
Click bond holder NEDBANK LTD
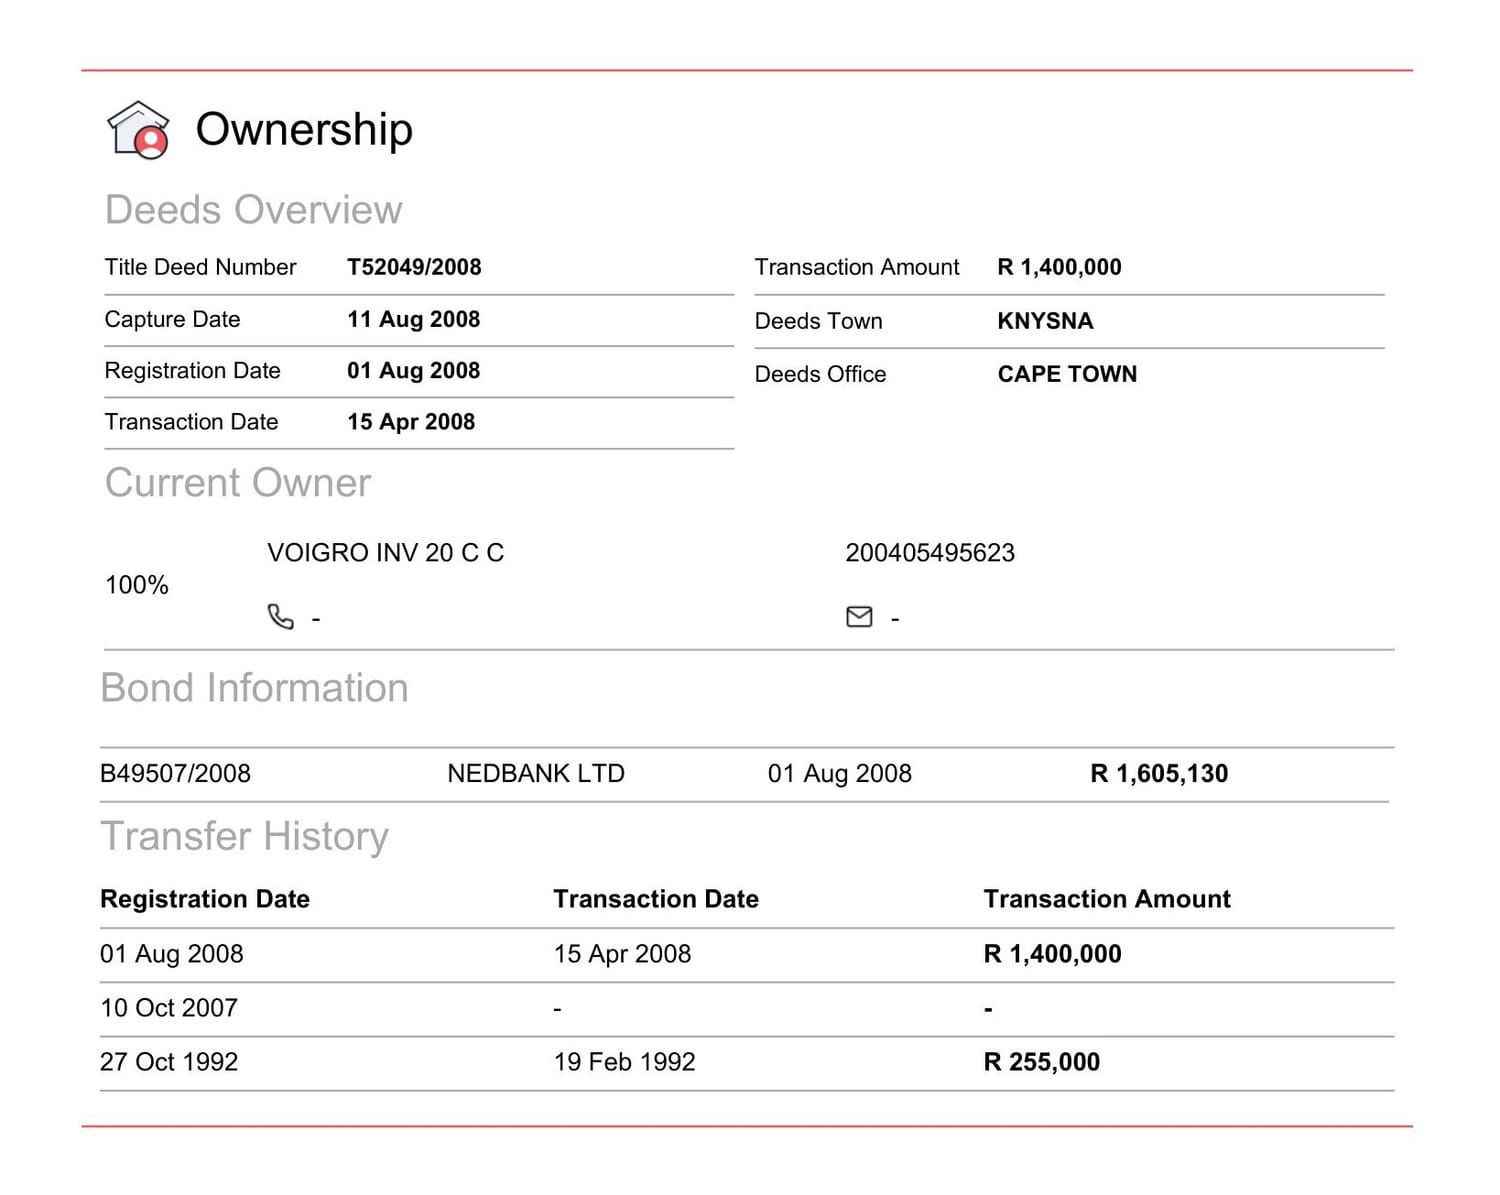pos(536,773)
